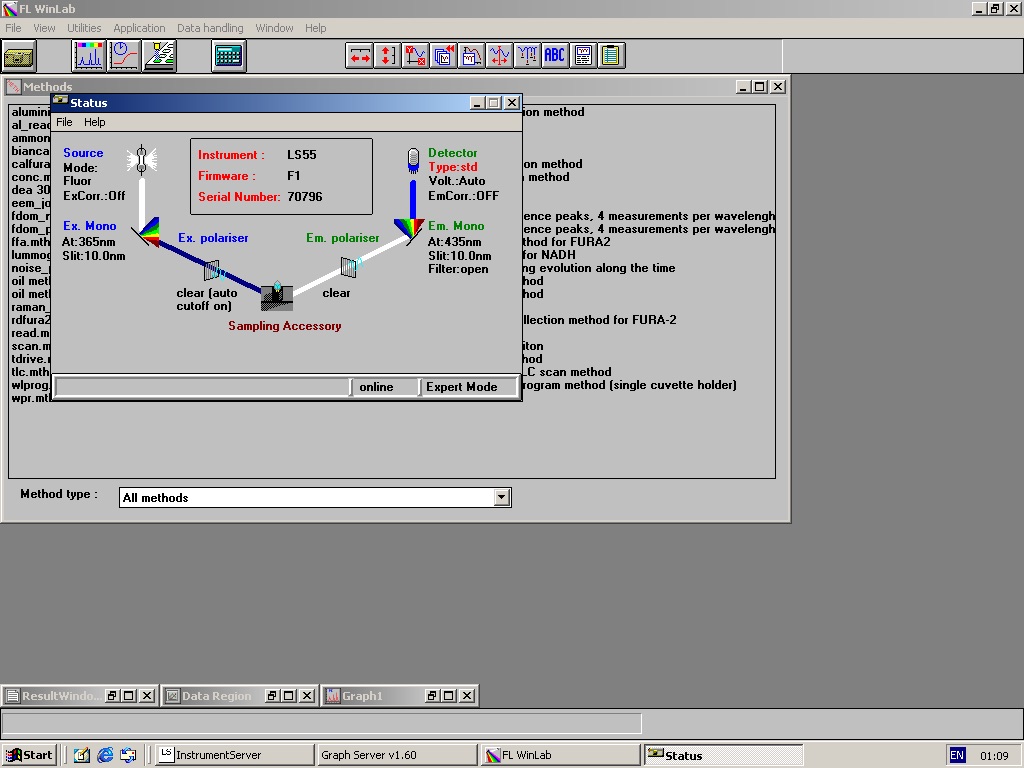
Task: Click the EmCorr.:OFF text
Action: click(x=463, y=196)
